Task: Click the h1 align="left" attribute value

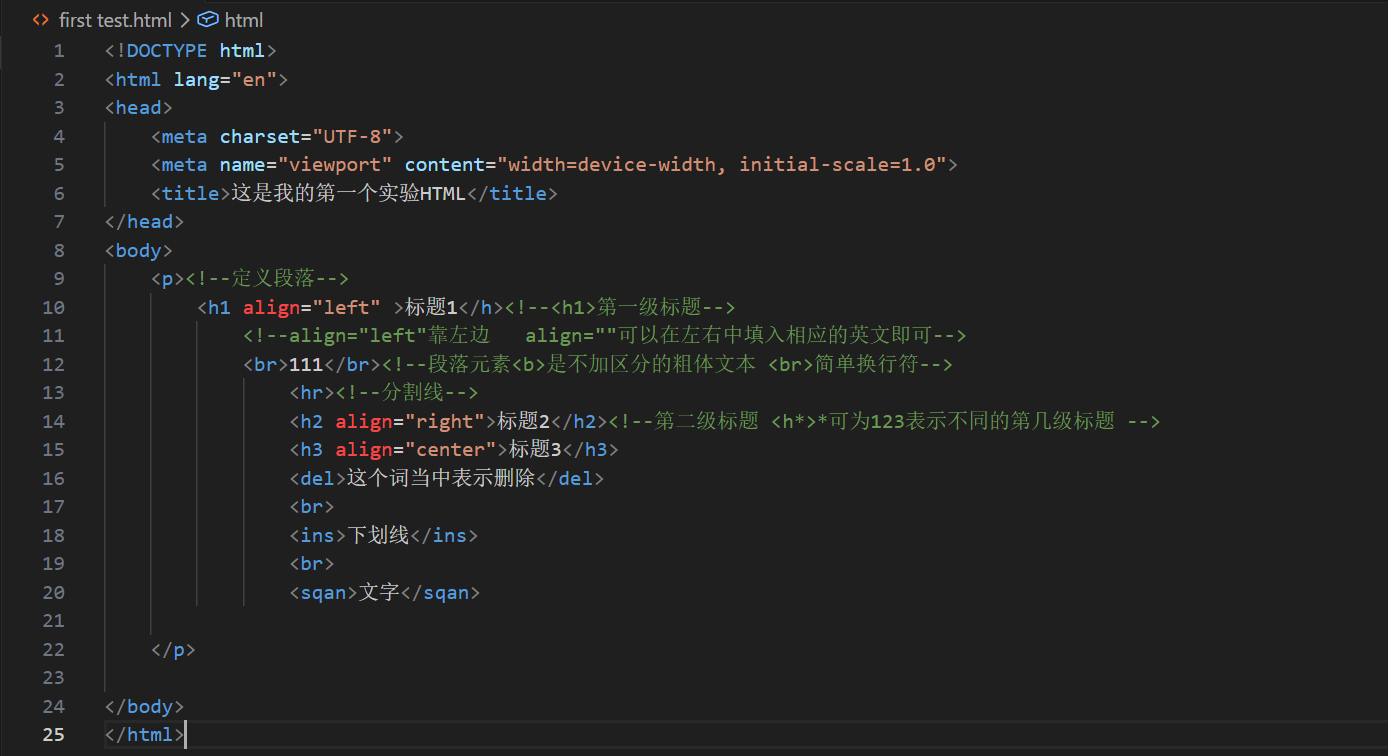Action: coord(347,308)
